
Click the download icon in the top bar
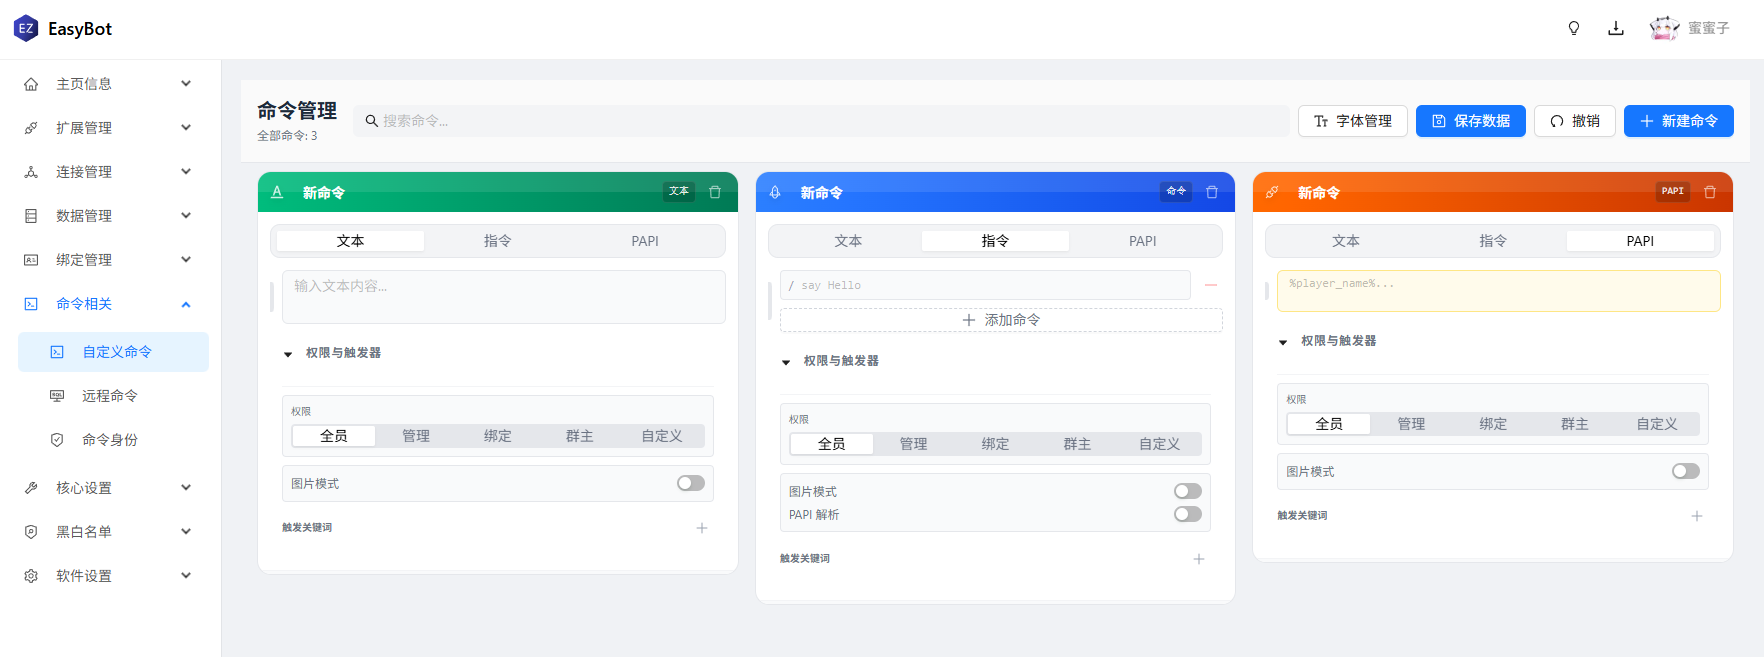1616,28
